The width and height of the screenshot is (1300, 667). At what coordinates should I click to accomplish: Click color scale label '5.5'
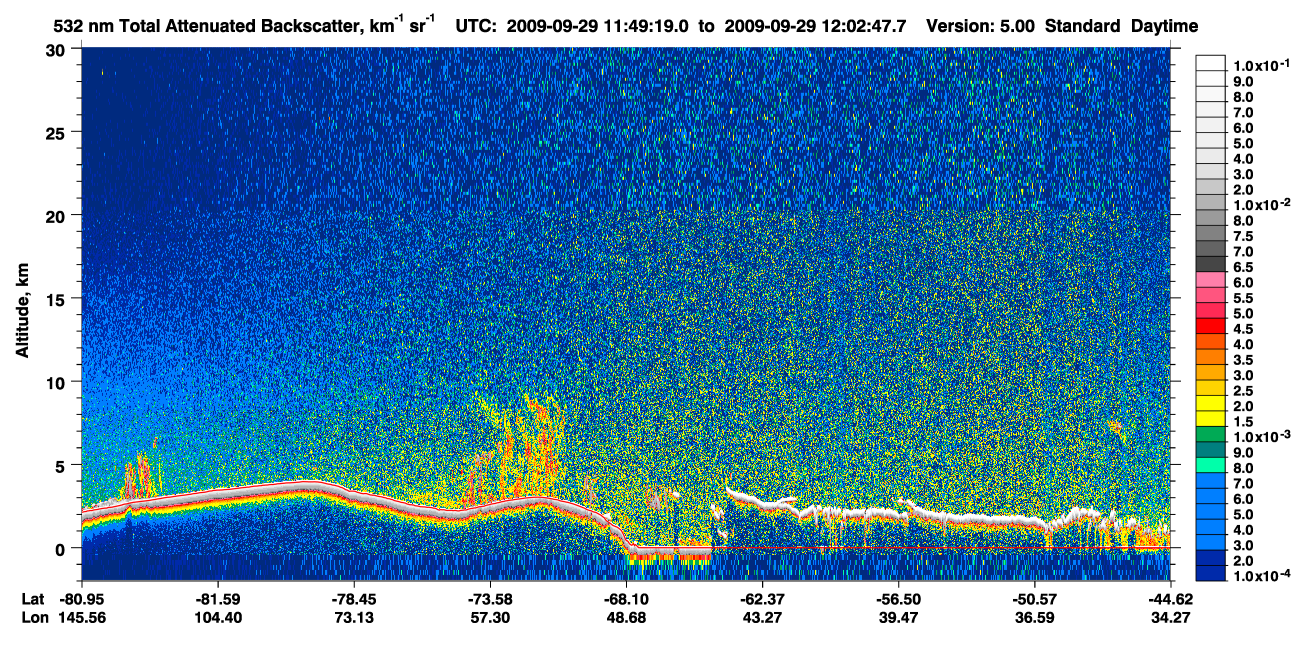[x=1244, y=297]
